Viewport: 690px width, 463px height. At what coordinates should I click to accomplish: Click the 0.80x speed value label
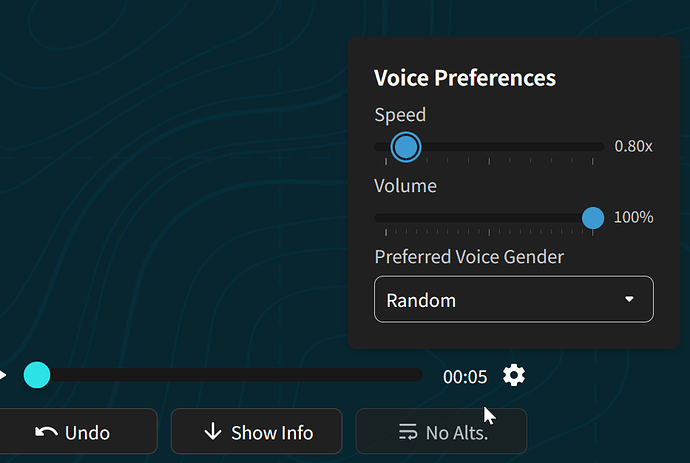coord(633,146)
